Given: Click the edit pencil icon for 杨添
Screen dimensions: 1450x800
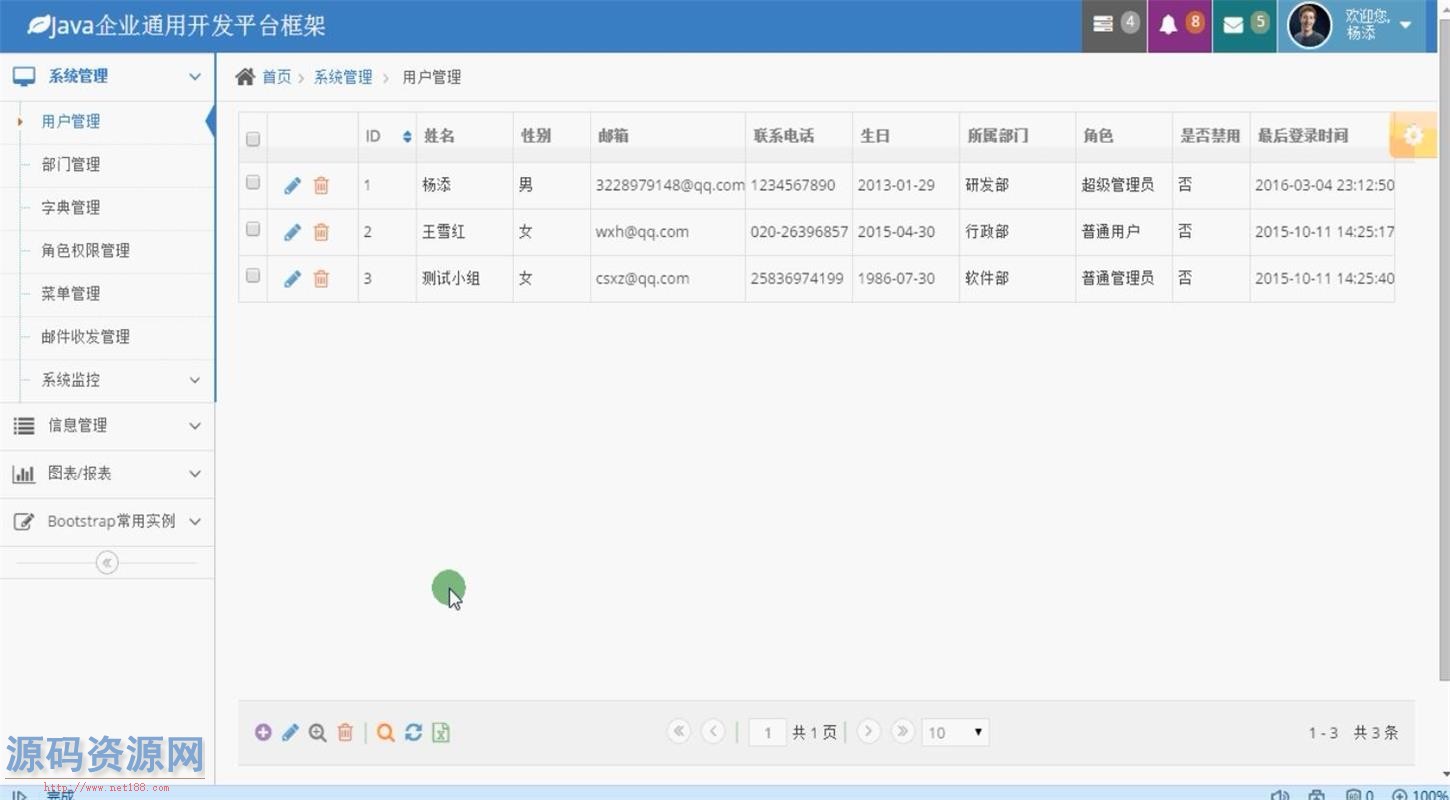Looking at the screenshot, I should 292,185.
